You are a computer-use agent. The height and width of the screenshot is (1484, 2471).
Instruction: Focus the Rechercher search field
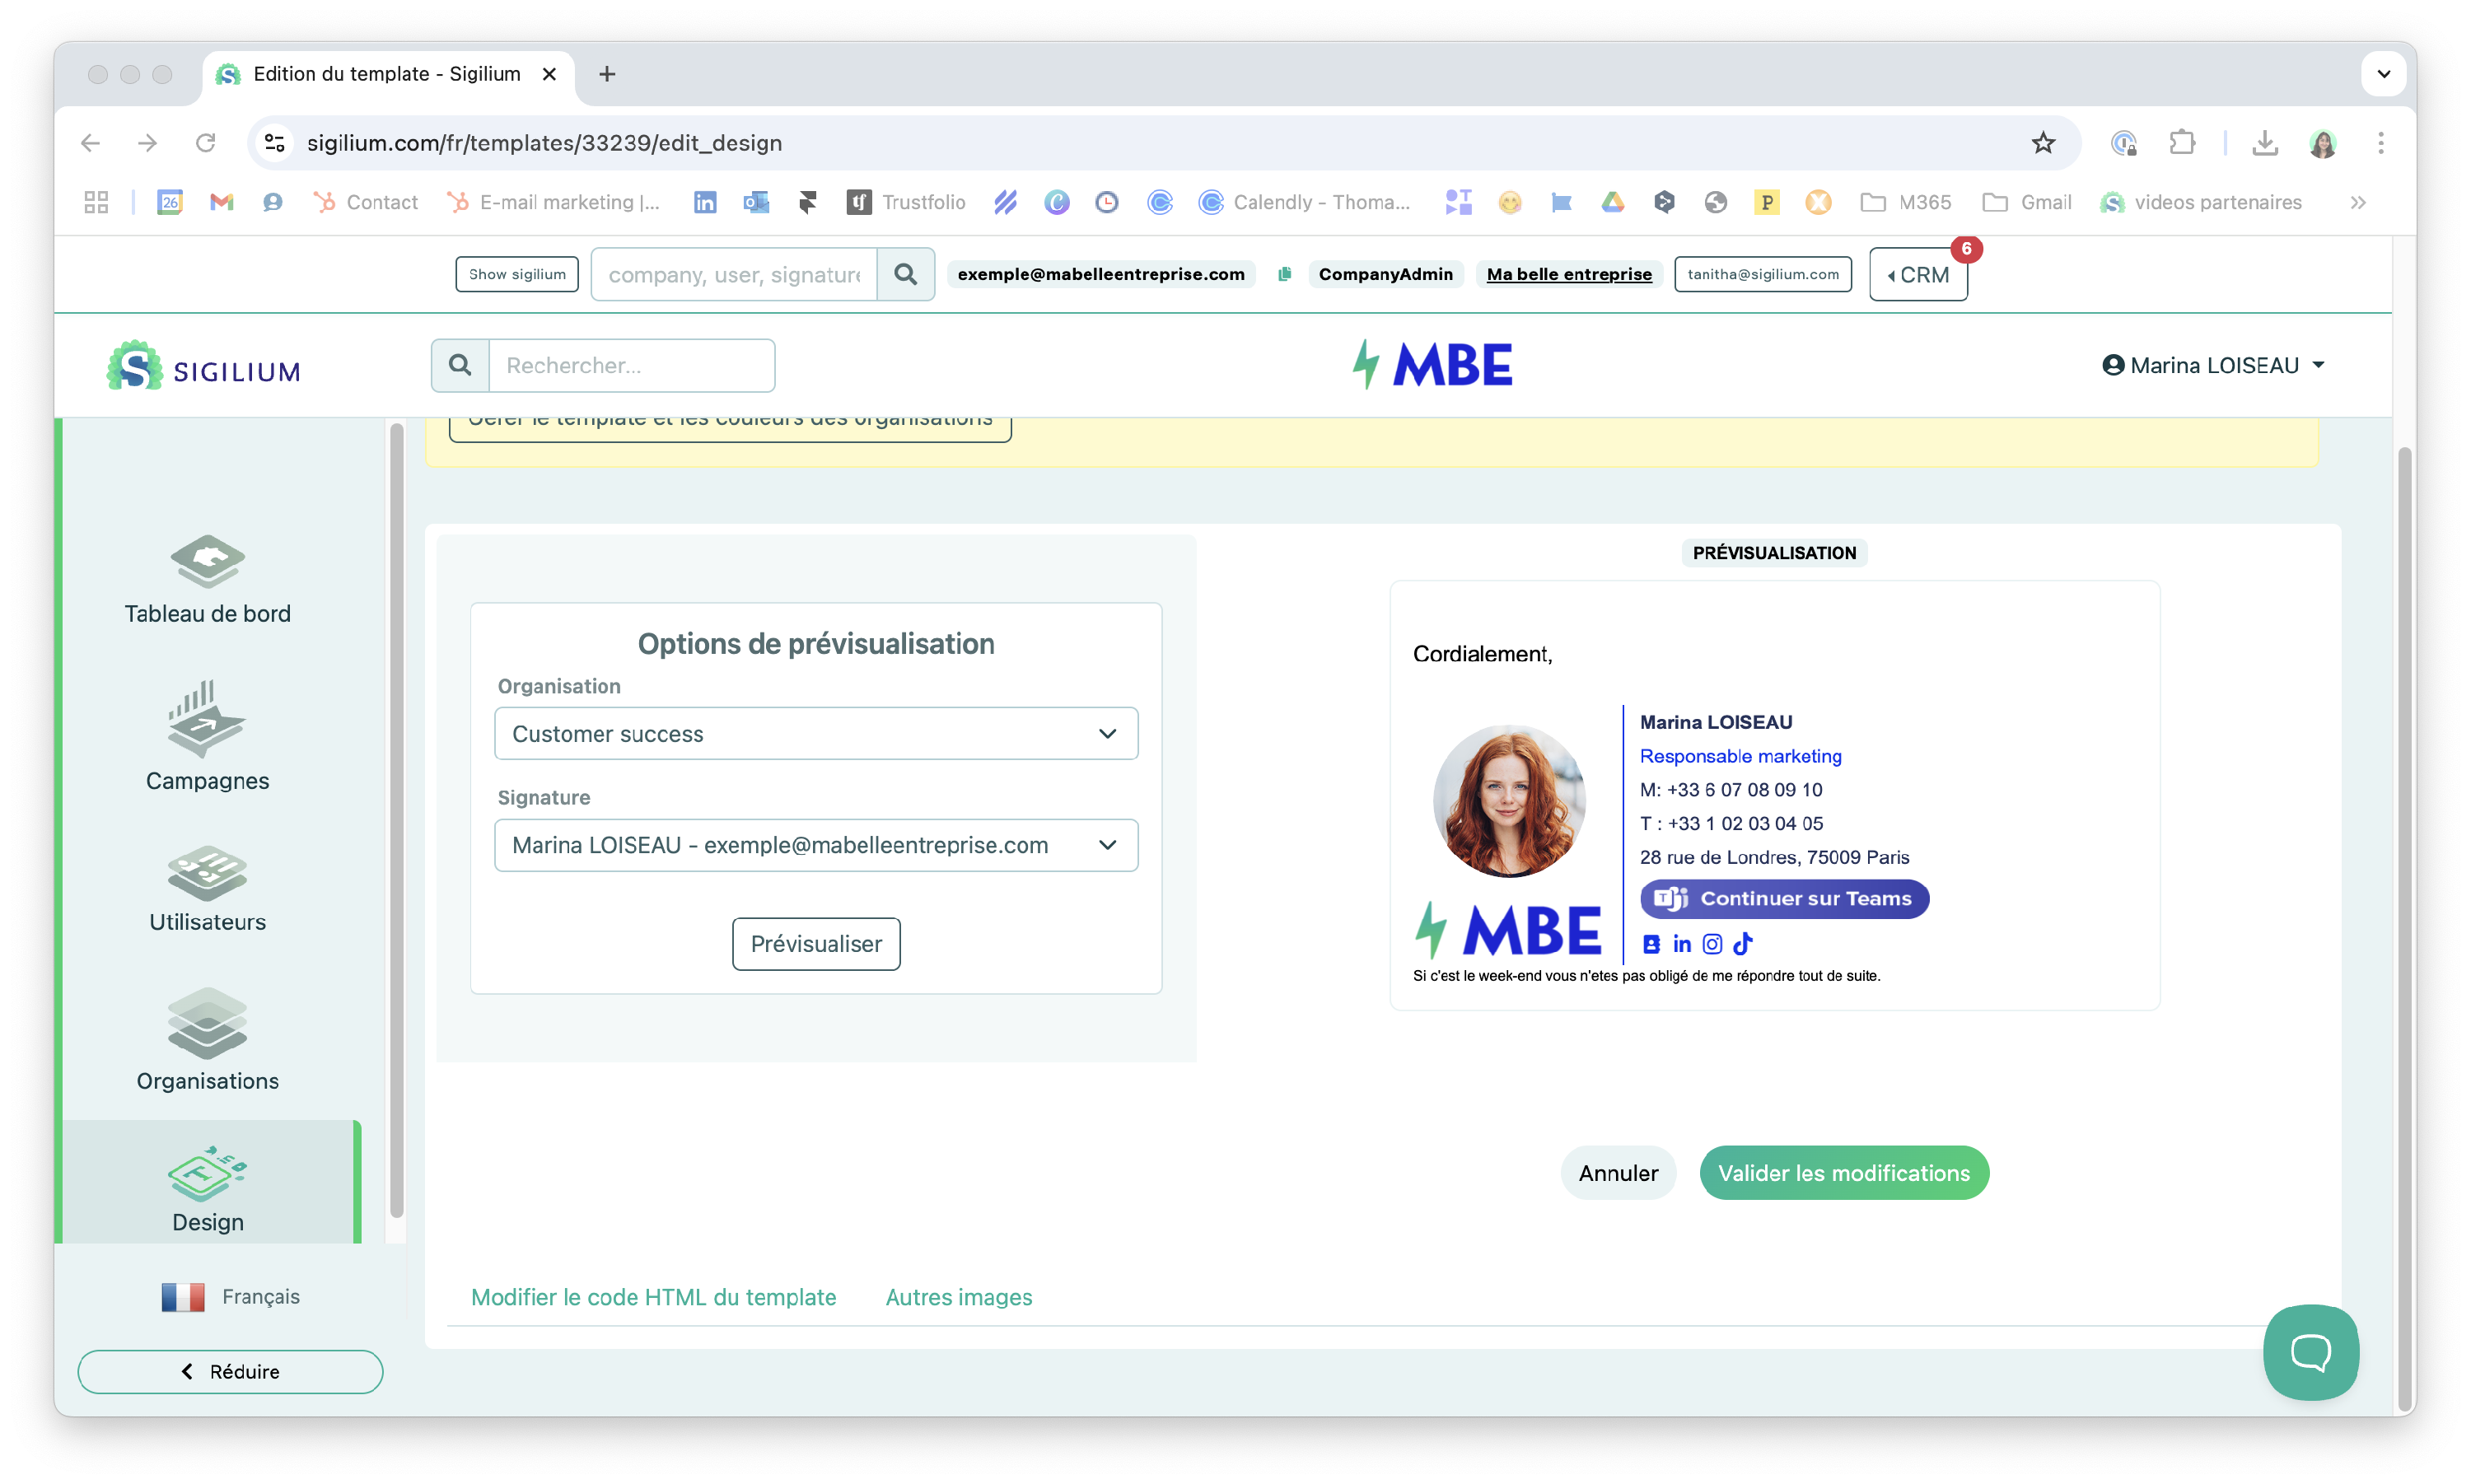click(631, 366)
